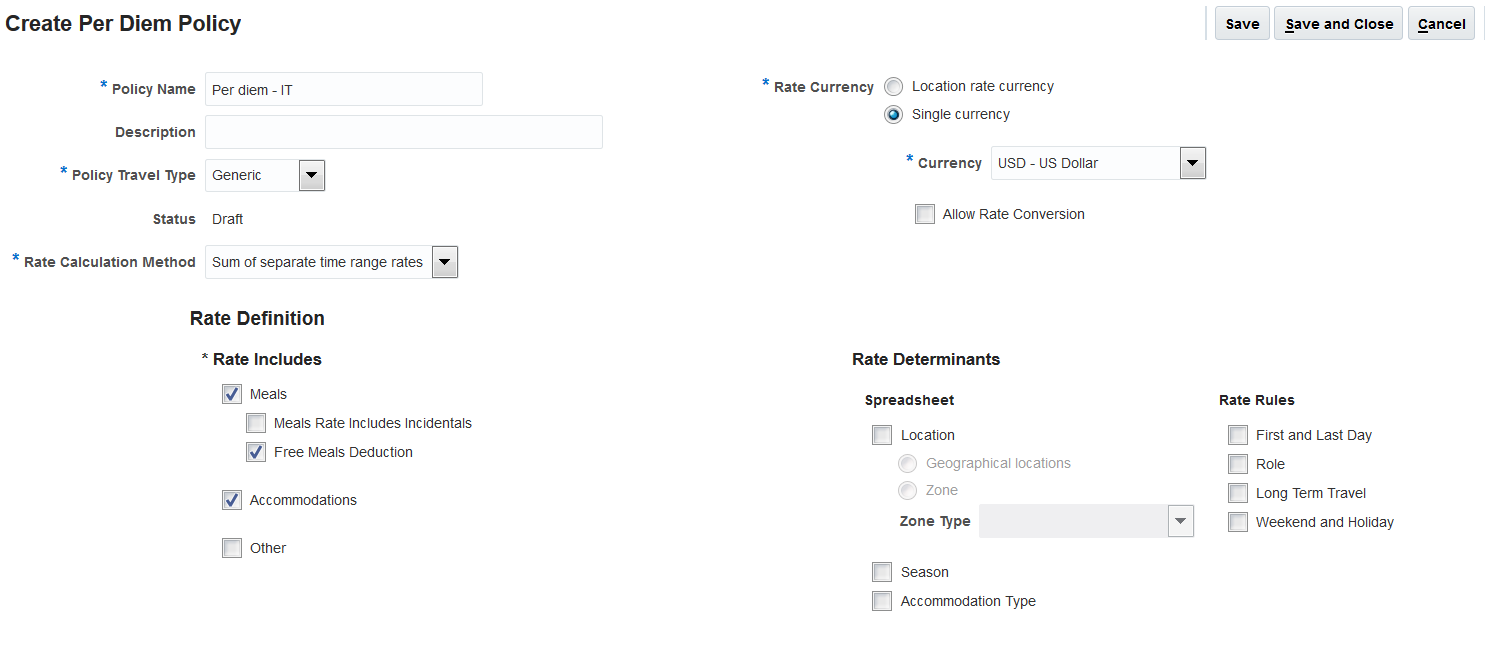Expand the Rate Calculation Method dropdown

445,262
